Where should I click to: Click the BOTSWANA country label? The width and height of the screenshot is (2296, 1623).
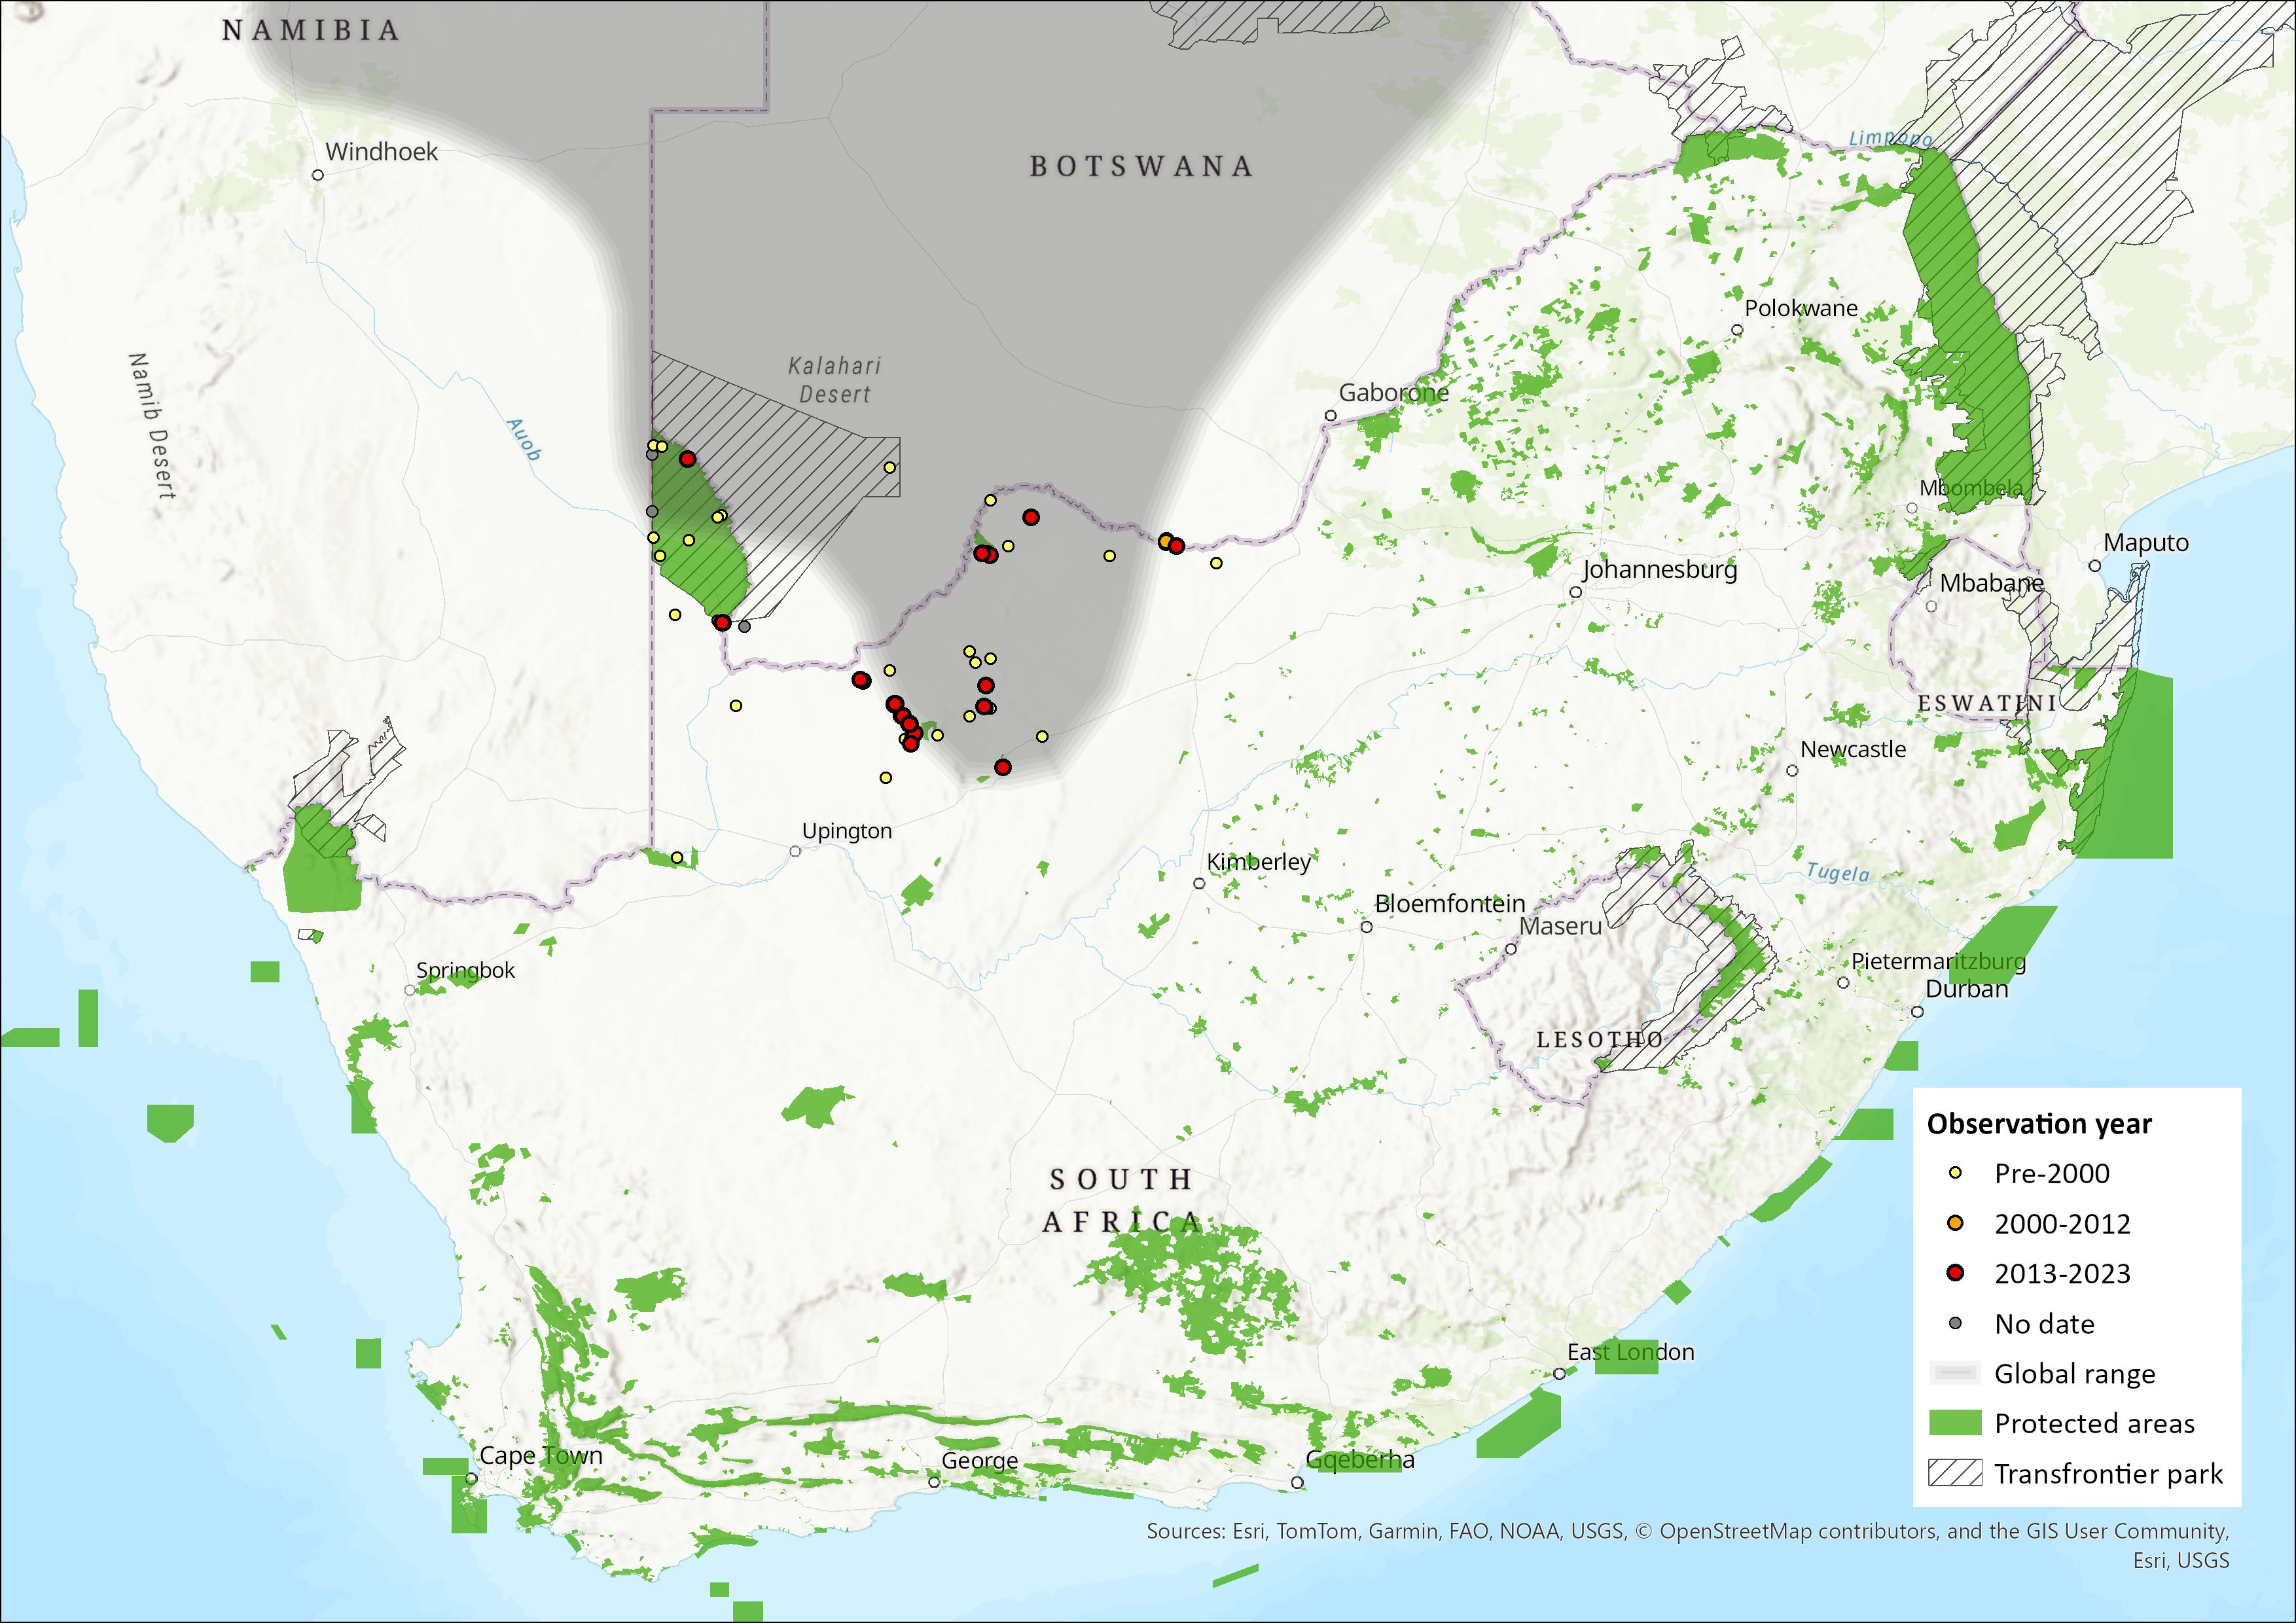pyautogui.click(x=1141, y=166)
